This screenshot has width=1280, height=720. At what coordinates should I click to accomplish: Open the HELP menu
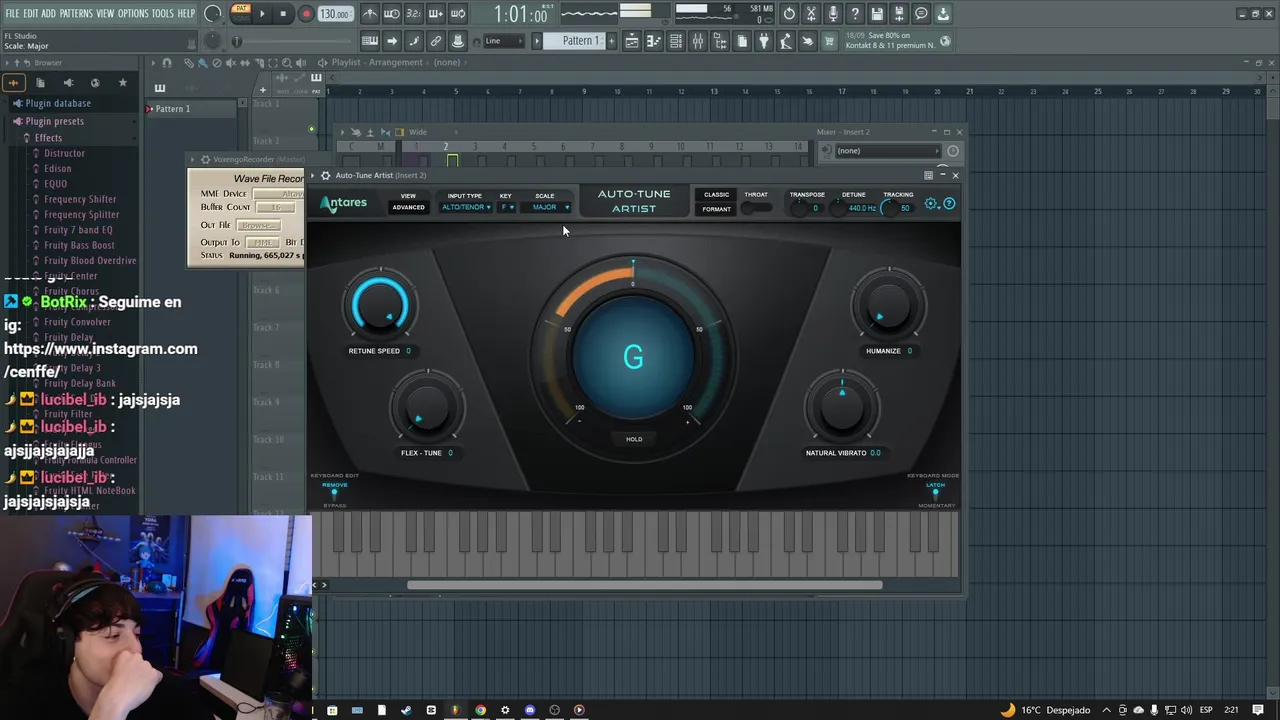point(186,14)
